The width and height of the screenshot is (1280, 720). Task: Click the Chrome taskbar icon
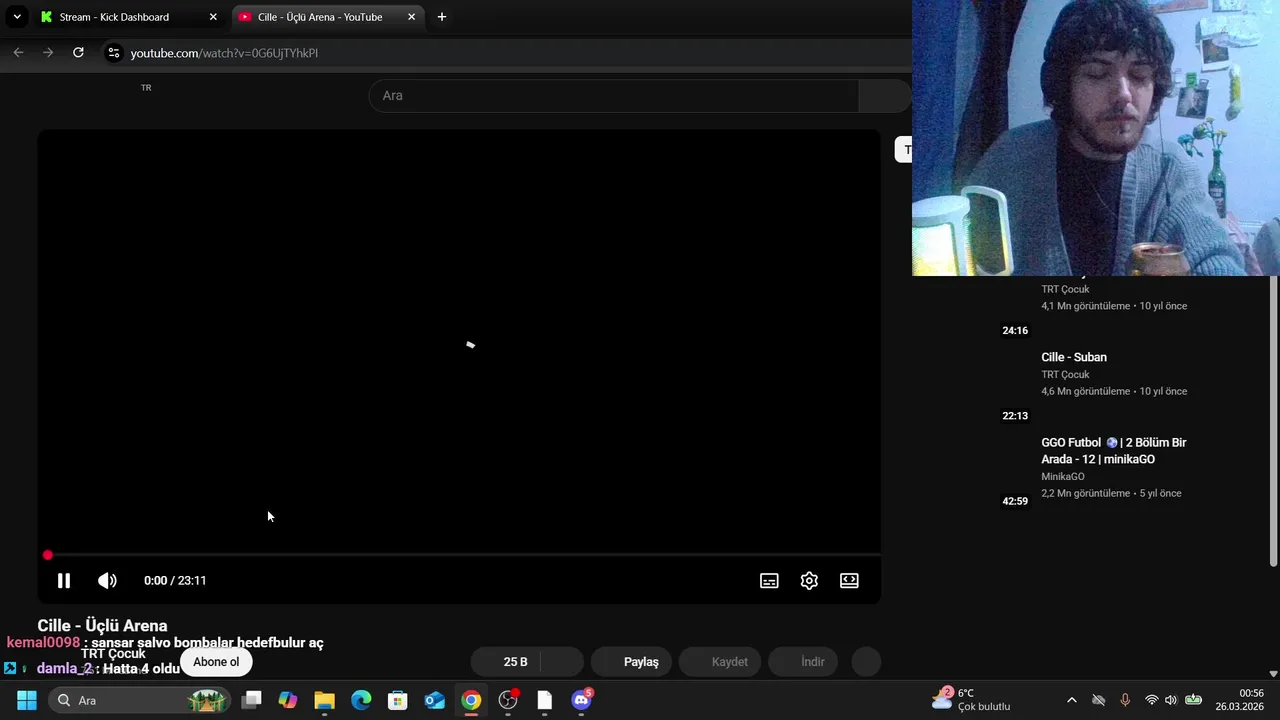click(x=471, y=700)
